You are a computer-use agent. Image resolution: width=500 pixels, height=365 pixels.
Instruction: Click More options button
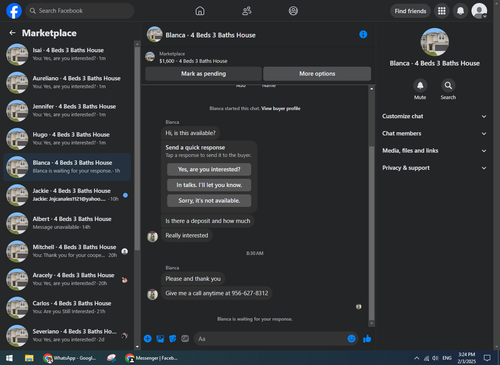pyautogui.click(x=317, y=74)
